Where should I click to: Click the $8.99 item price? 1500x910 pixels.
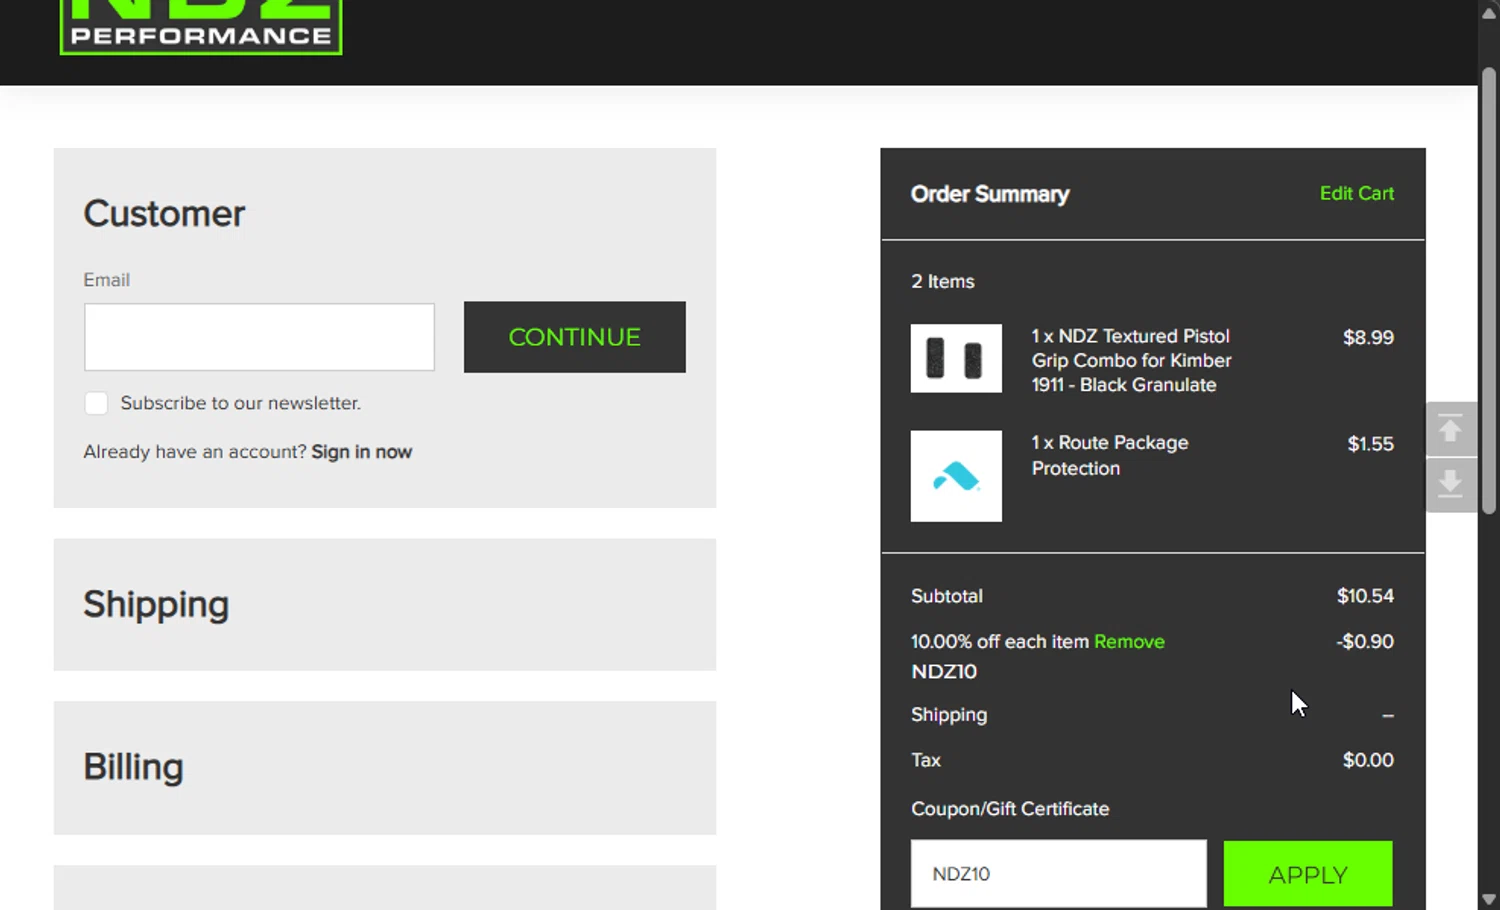(x=1368, y=337)
